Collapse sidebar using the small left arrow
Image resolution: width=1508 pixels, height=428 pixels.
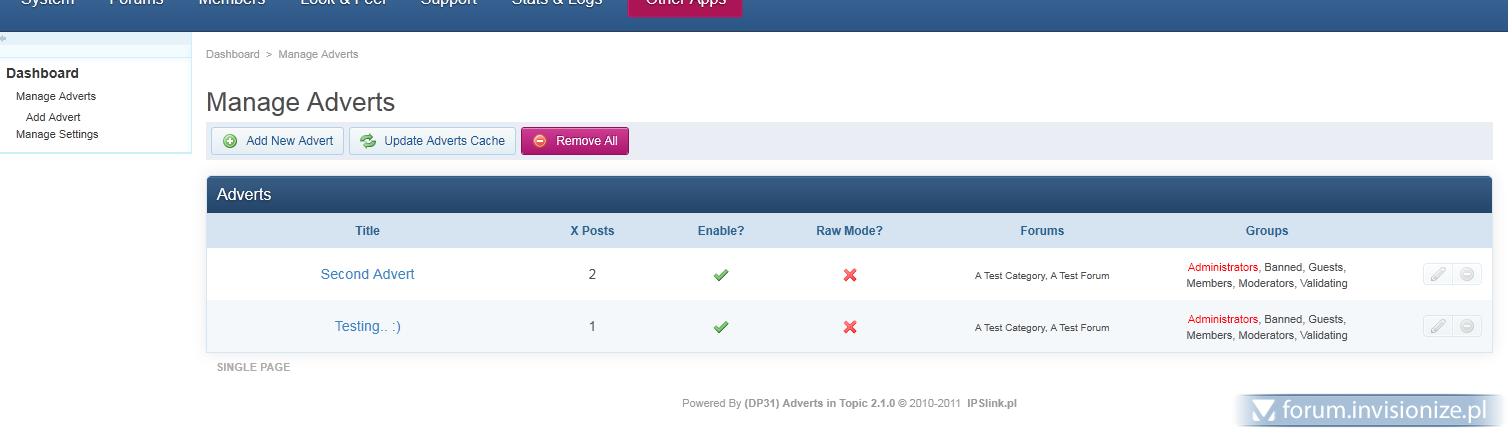[x=4, y=38]
